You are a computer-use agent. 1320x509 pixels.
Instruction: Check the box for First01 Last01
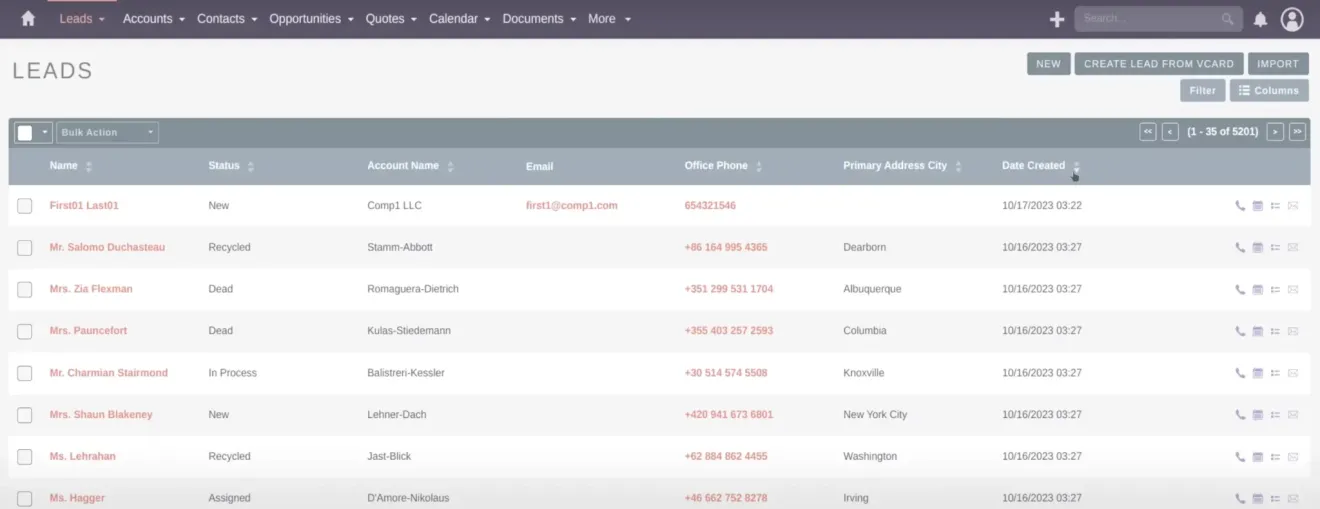click(25, 206)
